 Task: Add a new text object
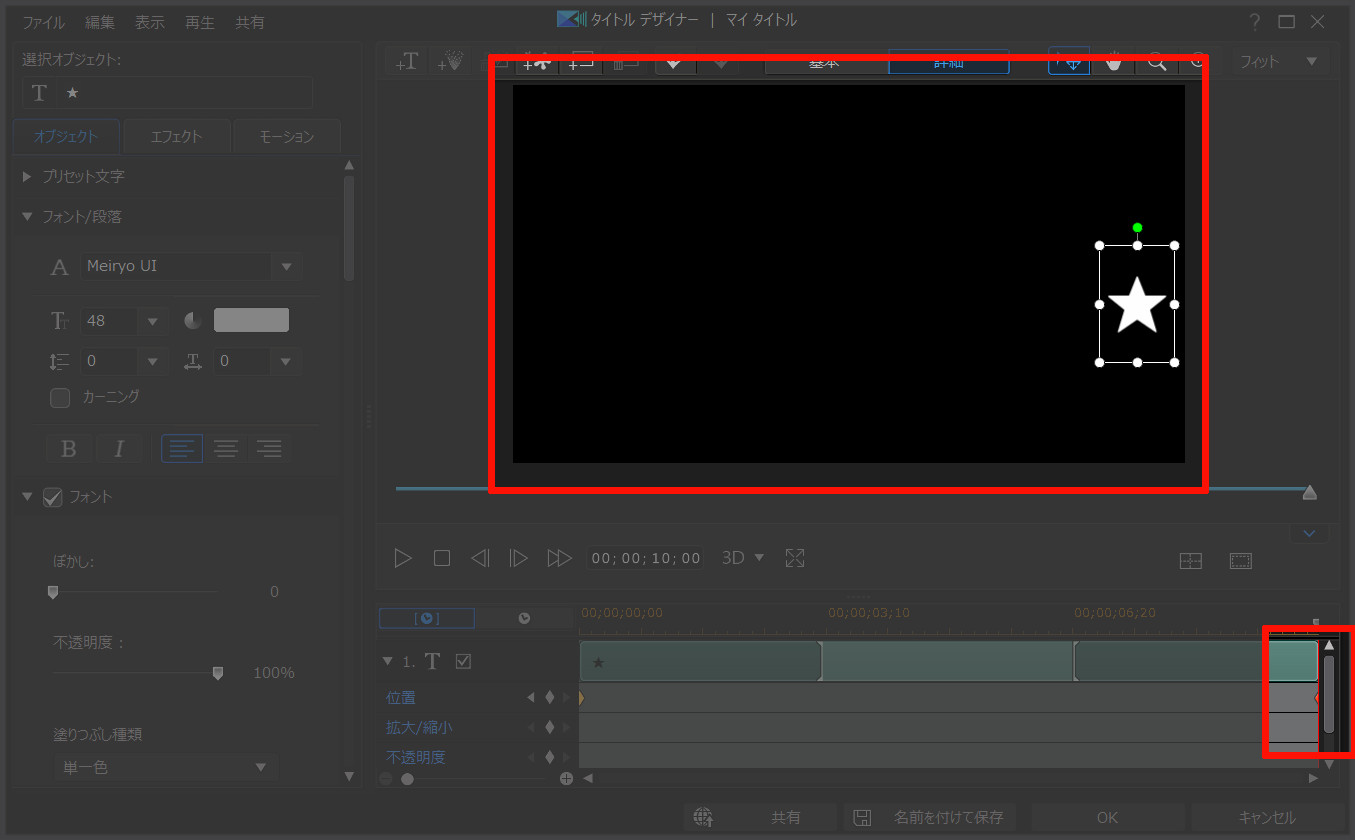click(406, 62)
